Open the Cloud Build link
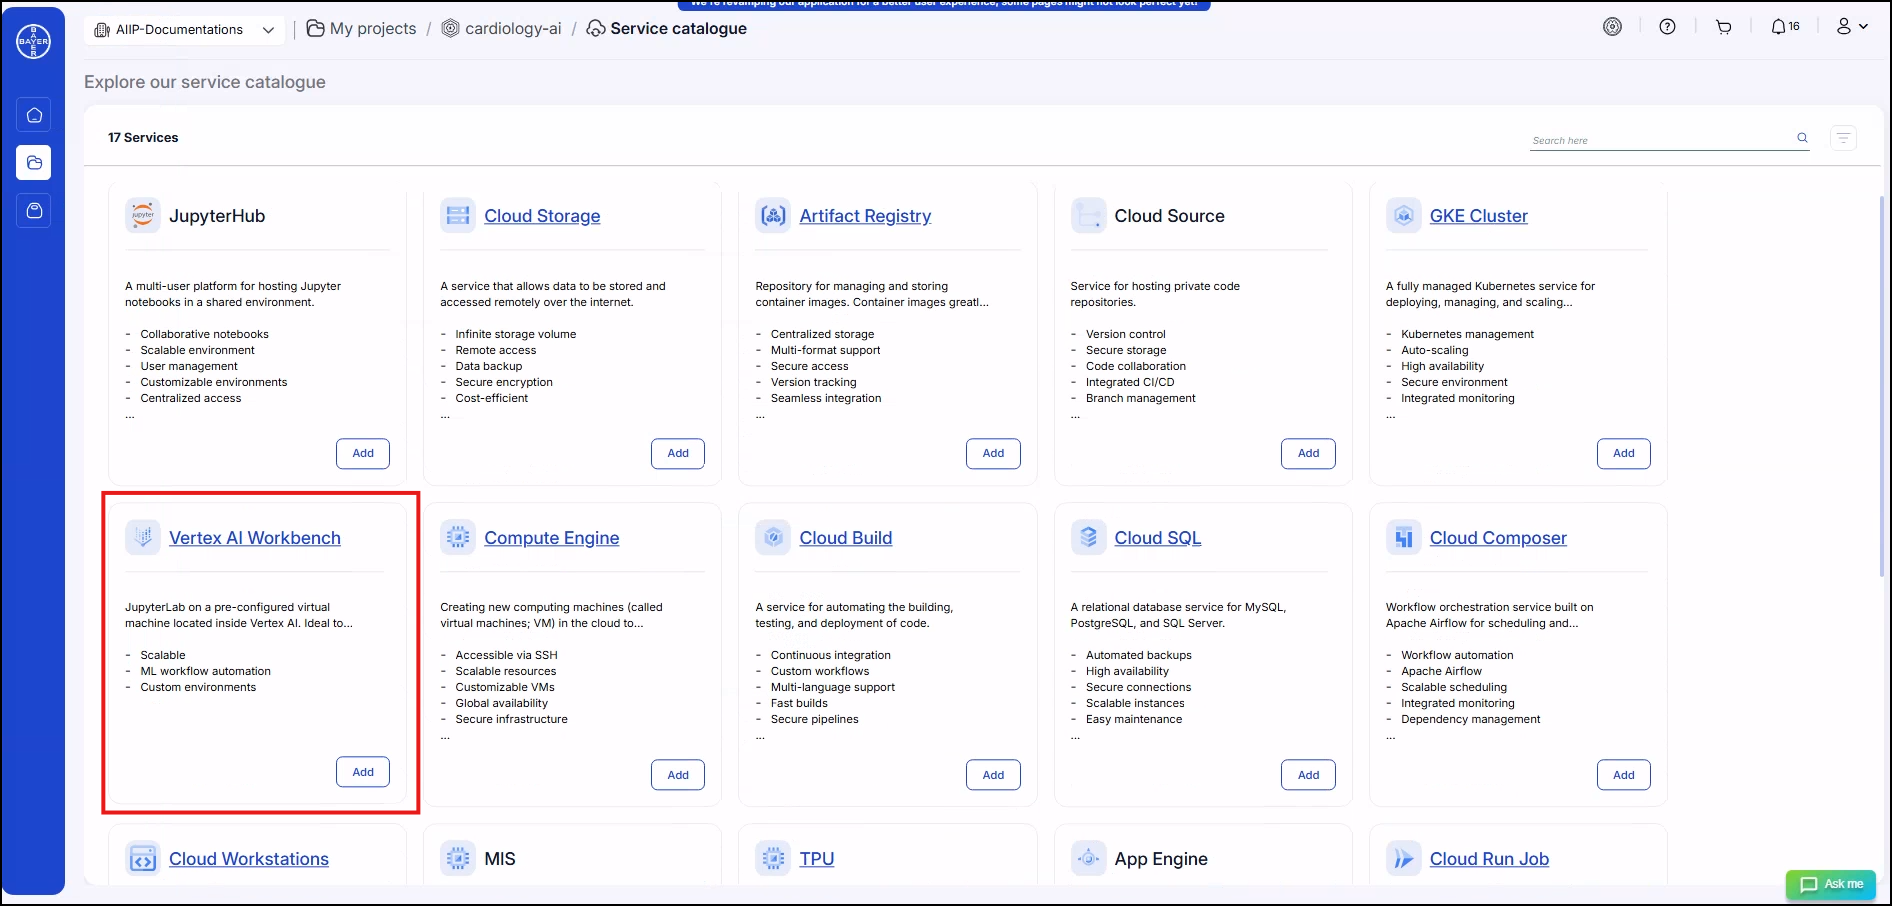Viewport: 1892px width, 906px height. point(845,538)
